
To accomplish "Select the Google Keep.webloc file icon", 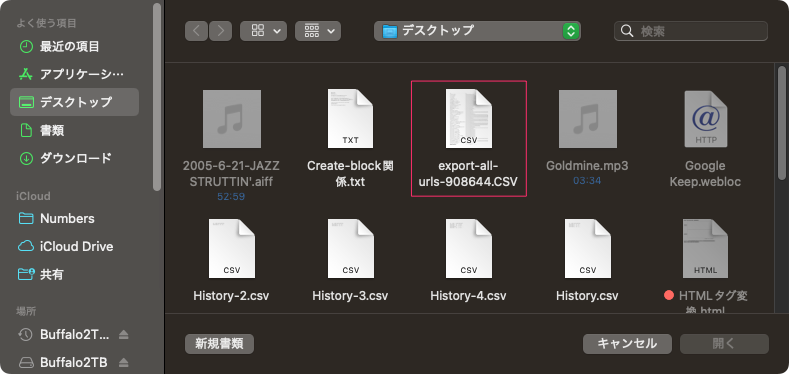I will 705,119.
